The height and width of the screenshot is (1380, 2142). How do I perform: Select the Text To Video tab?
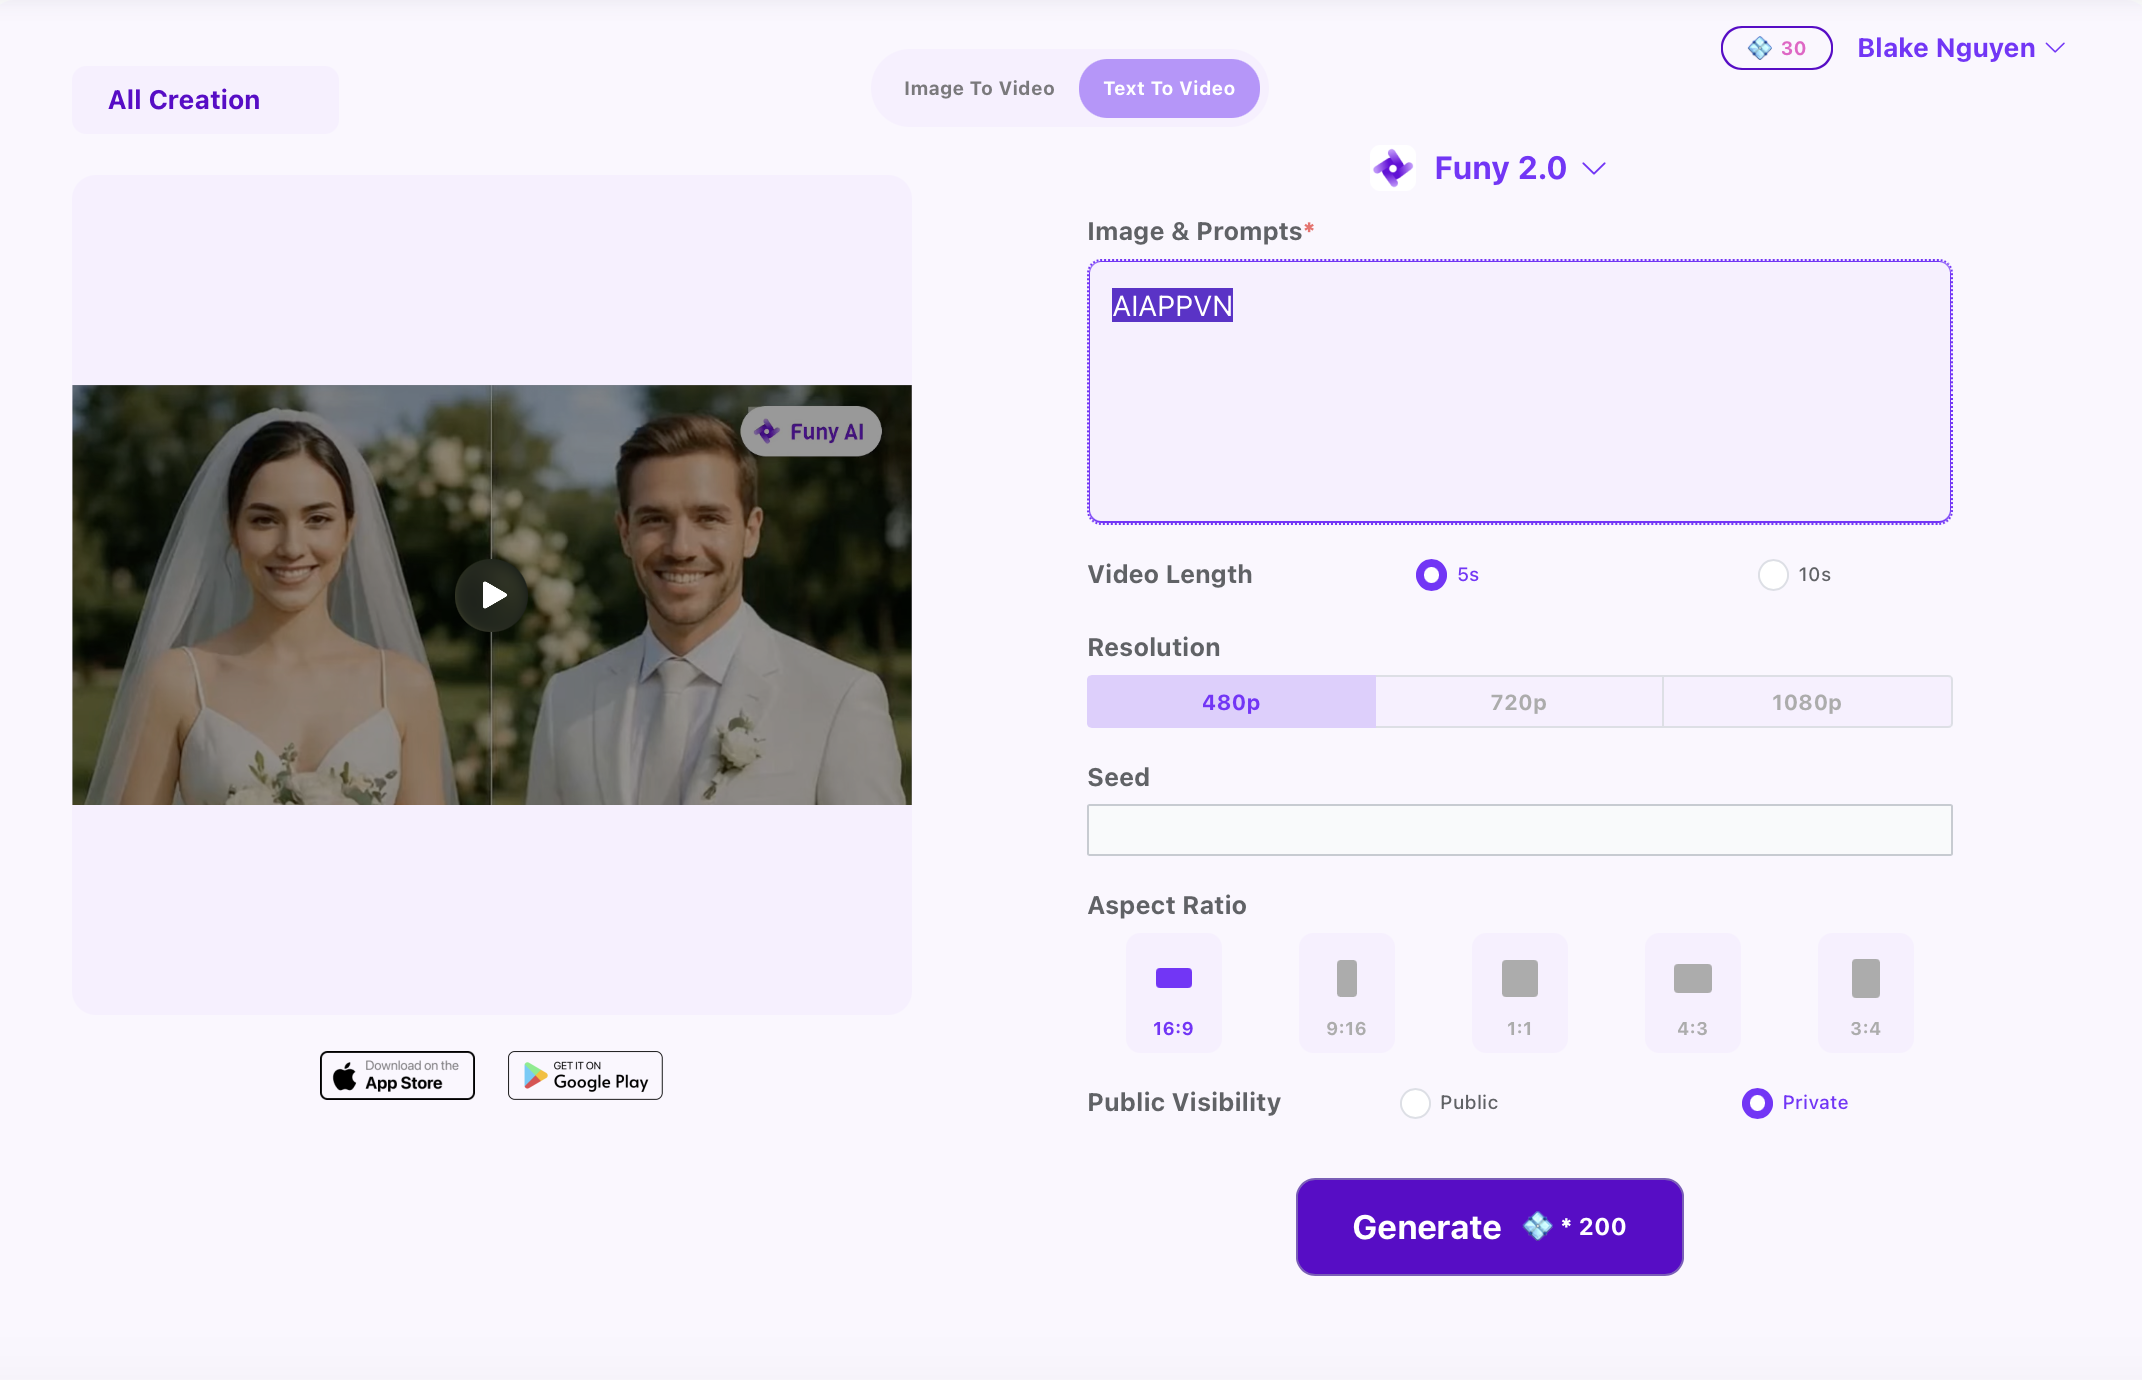[1168, 88]
